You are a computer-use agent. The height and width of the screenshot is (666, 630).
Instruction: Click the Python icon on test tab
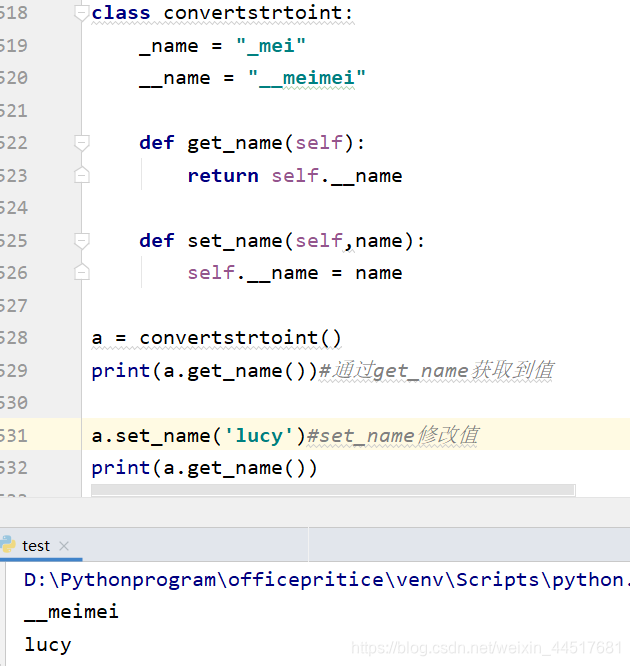coord(7,545)
